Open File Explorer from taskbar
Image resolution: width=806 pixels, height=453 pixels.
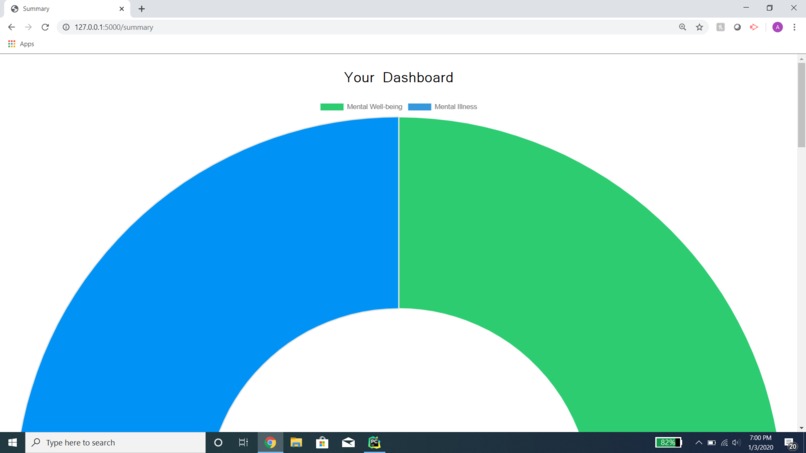[x=296, y=442]
